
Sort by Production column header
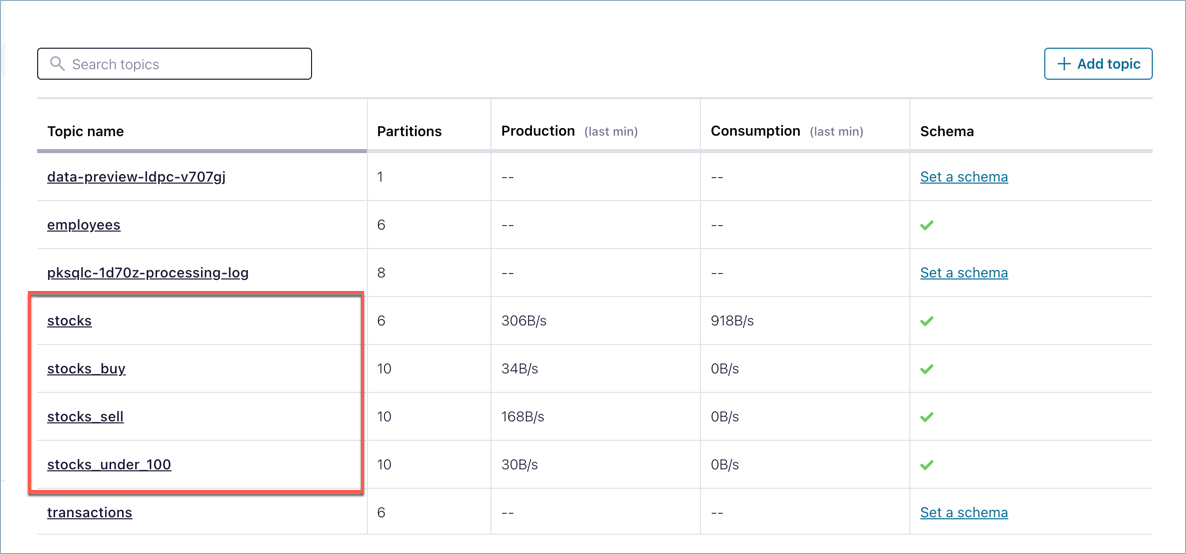coord(538,131)
